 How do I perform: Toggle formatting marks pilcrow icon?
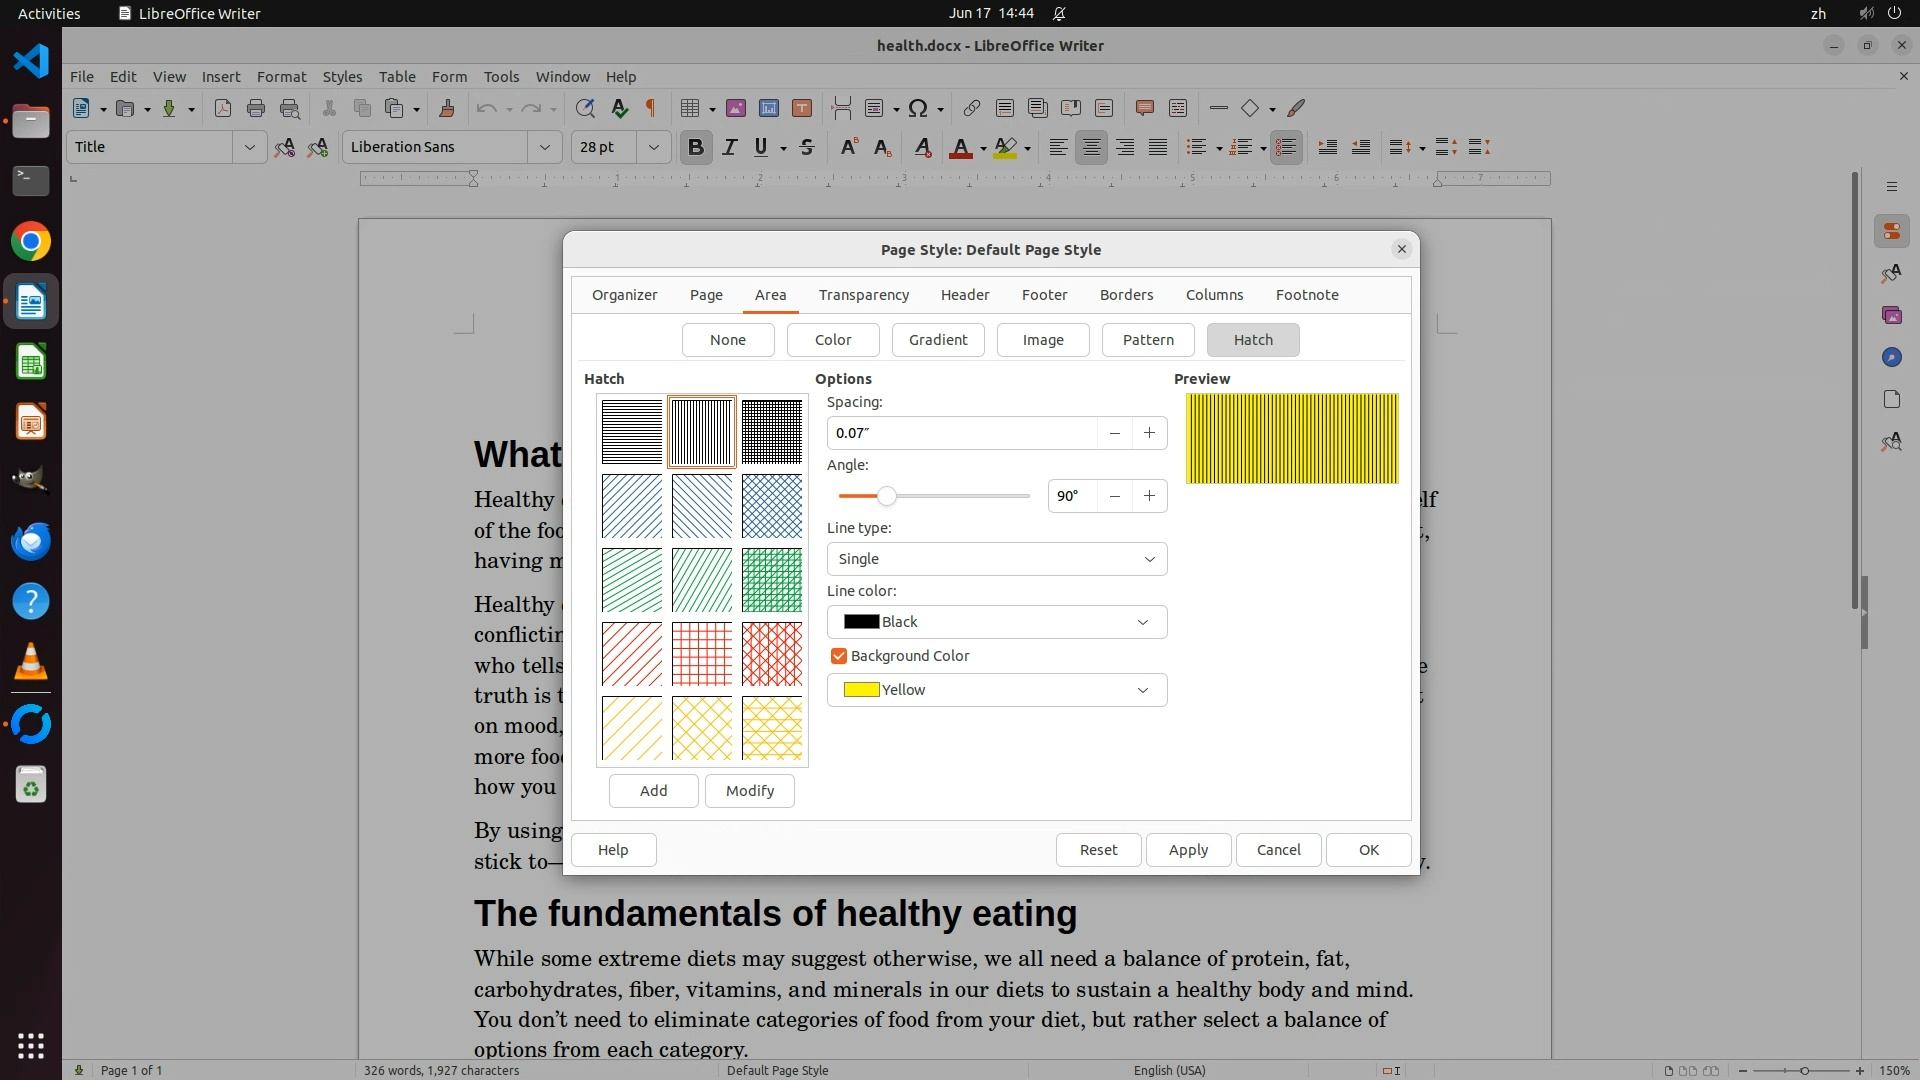[x=651, y=108]
